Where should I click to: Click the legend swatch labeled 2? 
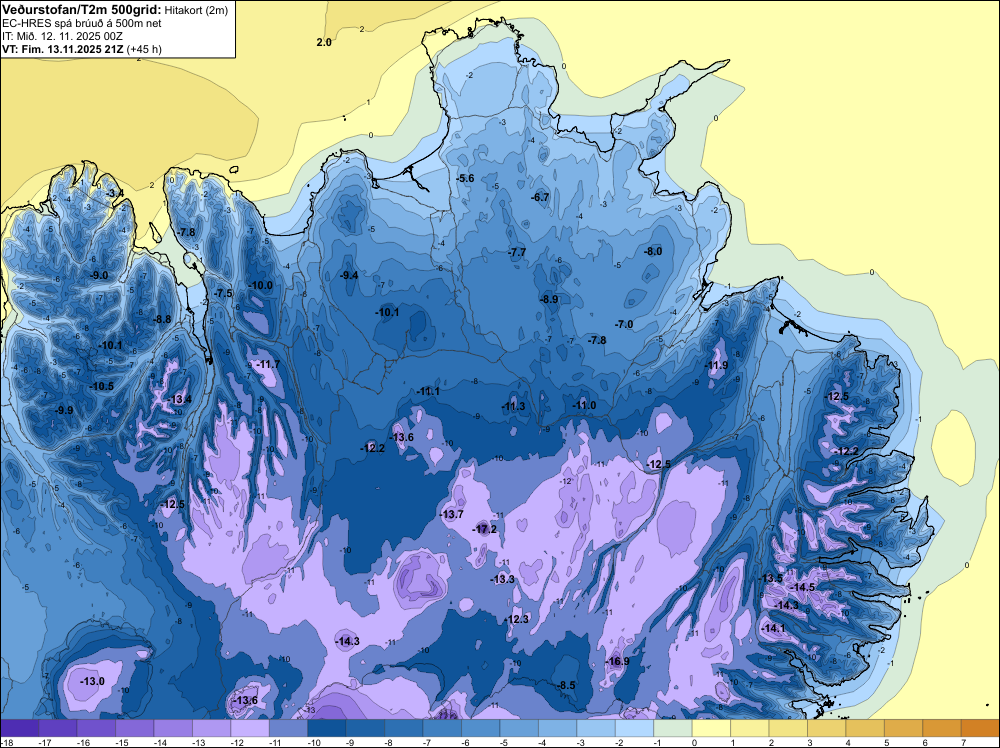click(x=788, y=728)
